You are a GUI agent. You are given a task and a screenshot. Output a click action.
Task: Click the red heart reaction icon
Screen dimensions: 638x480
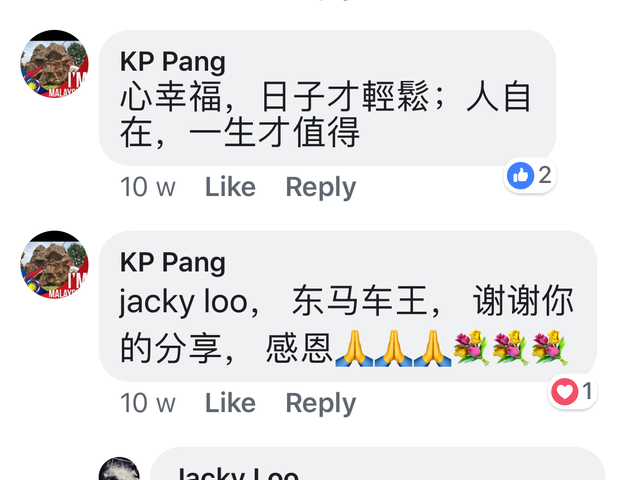(564, 391)
